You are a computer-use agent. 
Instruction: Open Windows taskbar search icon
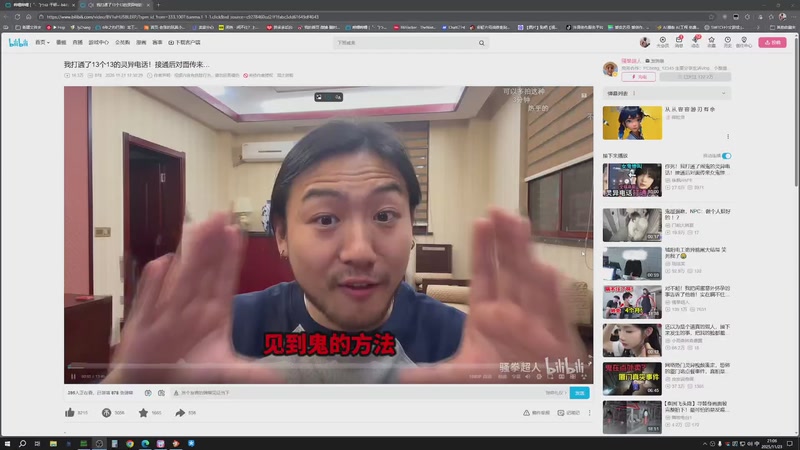[x=22, y=443]
